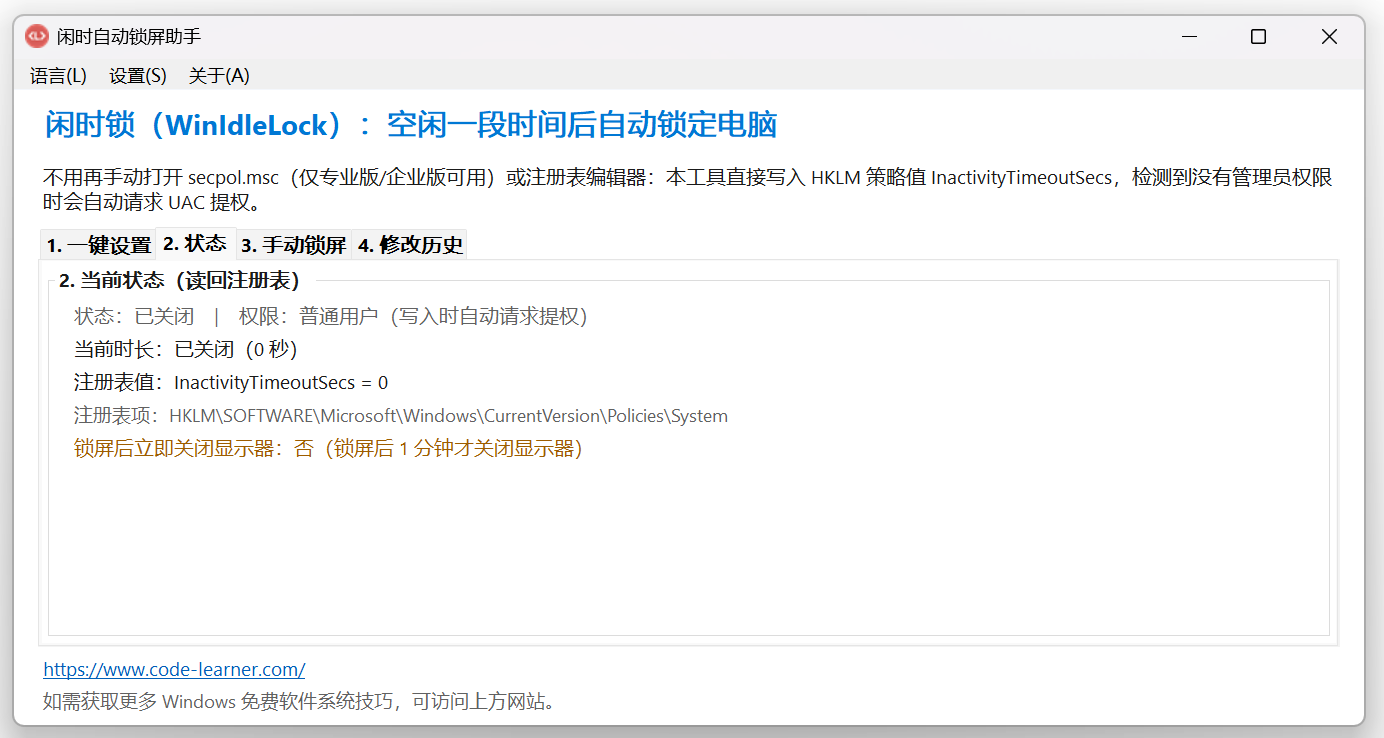Go to the 3. 手动锁屏 tab
Image resolution: width=1384 pixels, height=738 pixels.
coord(293,245)
